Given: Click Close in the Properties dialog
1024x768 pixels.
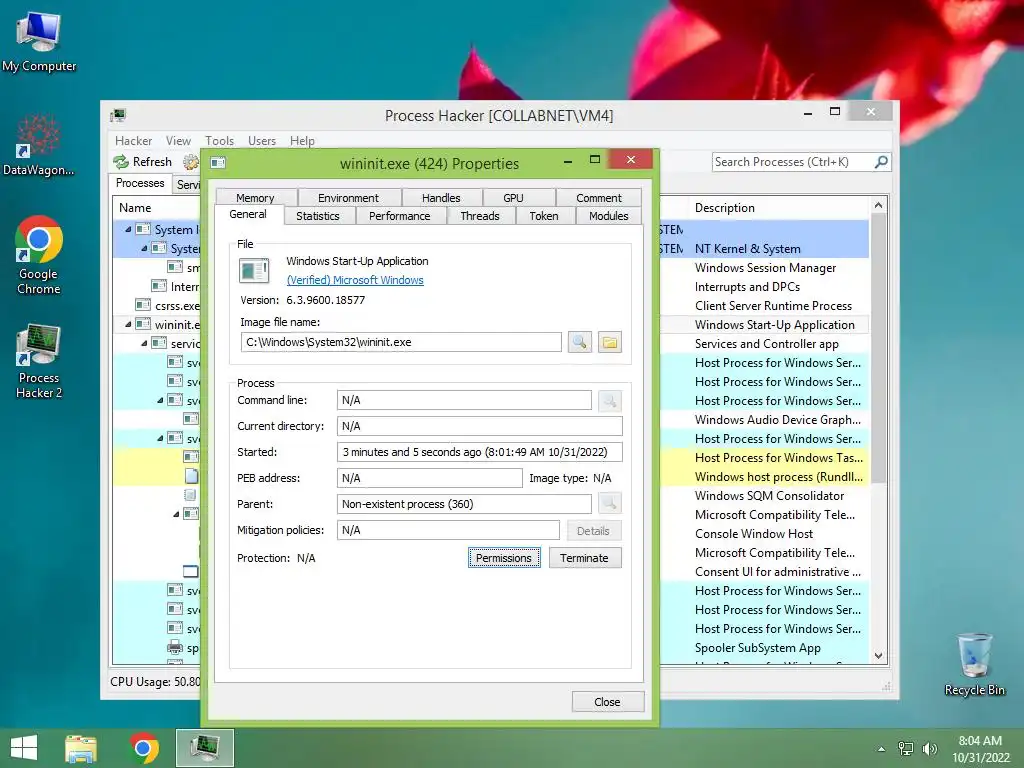Looking at the screenshot, I should tap(607, 701).
